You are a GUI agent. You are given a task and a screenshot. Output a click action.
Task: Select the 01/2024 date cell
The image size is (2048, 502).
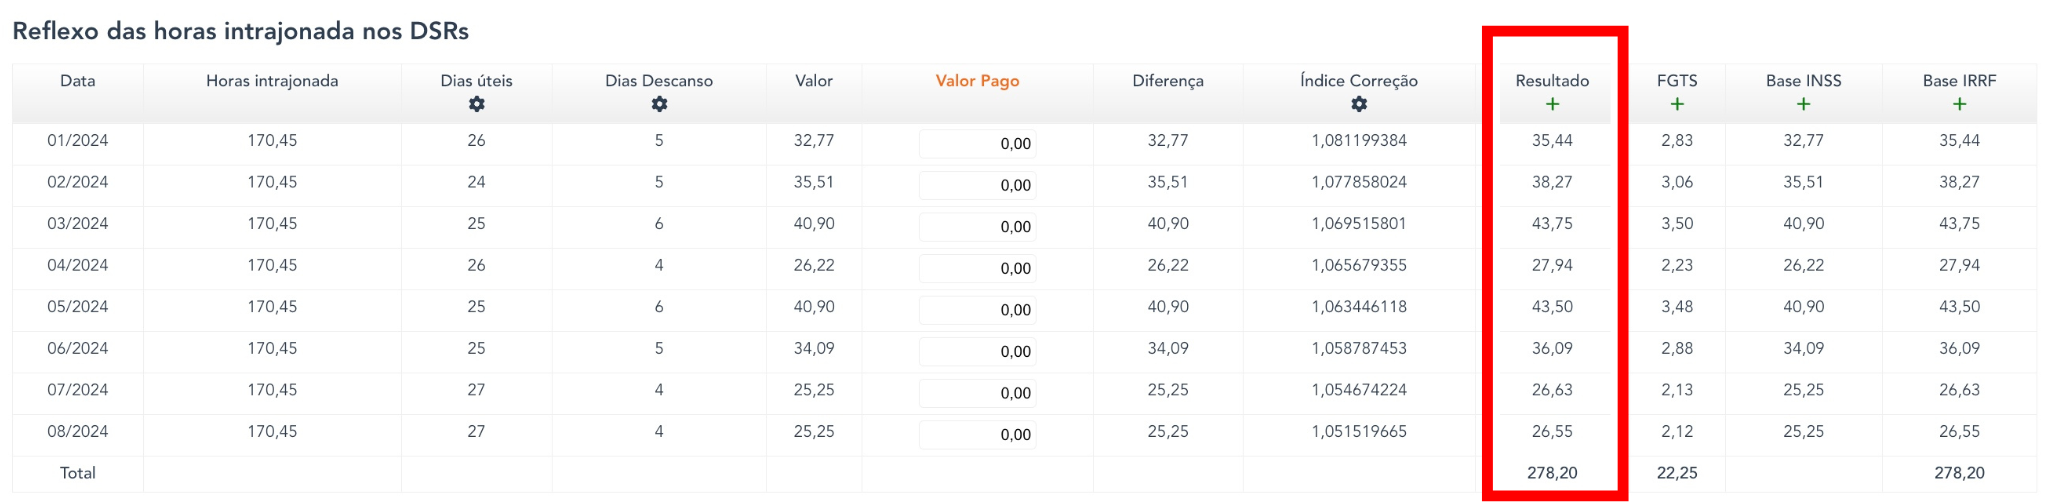tap(78, 141)
